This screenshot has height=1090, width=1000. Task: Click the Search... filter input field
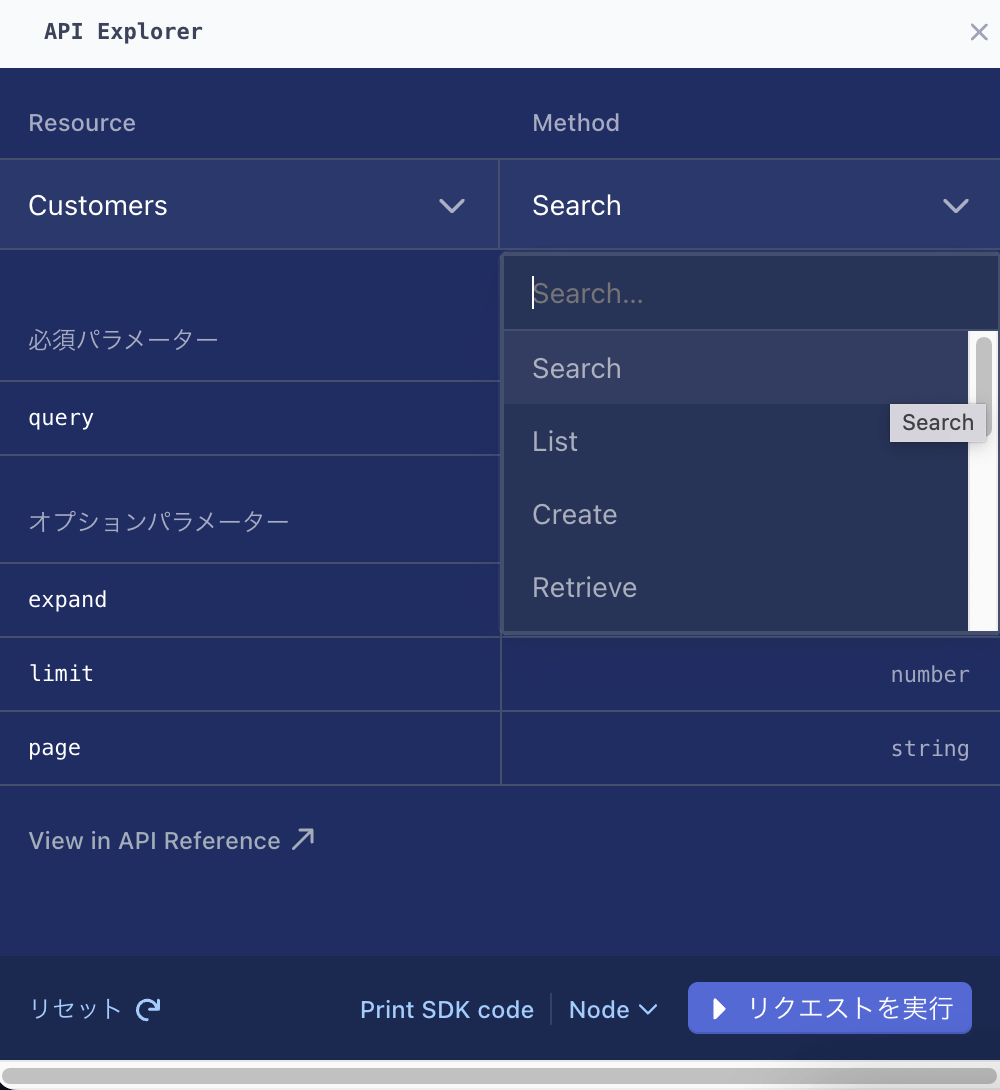pos(700,293)
